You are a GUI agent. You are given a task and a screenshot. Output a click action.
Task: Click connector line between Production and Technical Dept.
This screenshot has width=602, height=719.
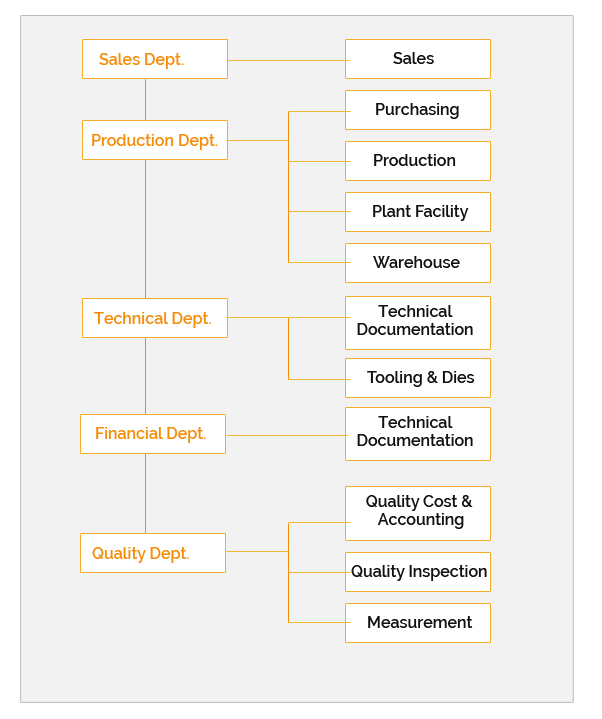coord(145,228)
